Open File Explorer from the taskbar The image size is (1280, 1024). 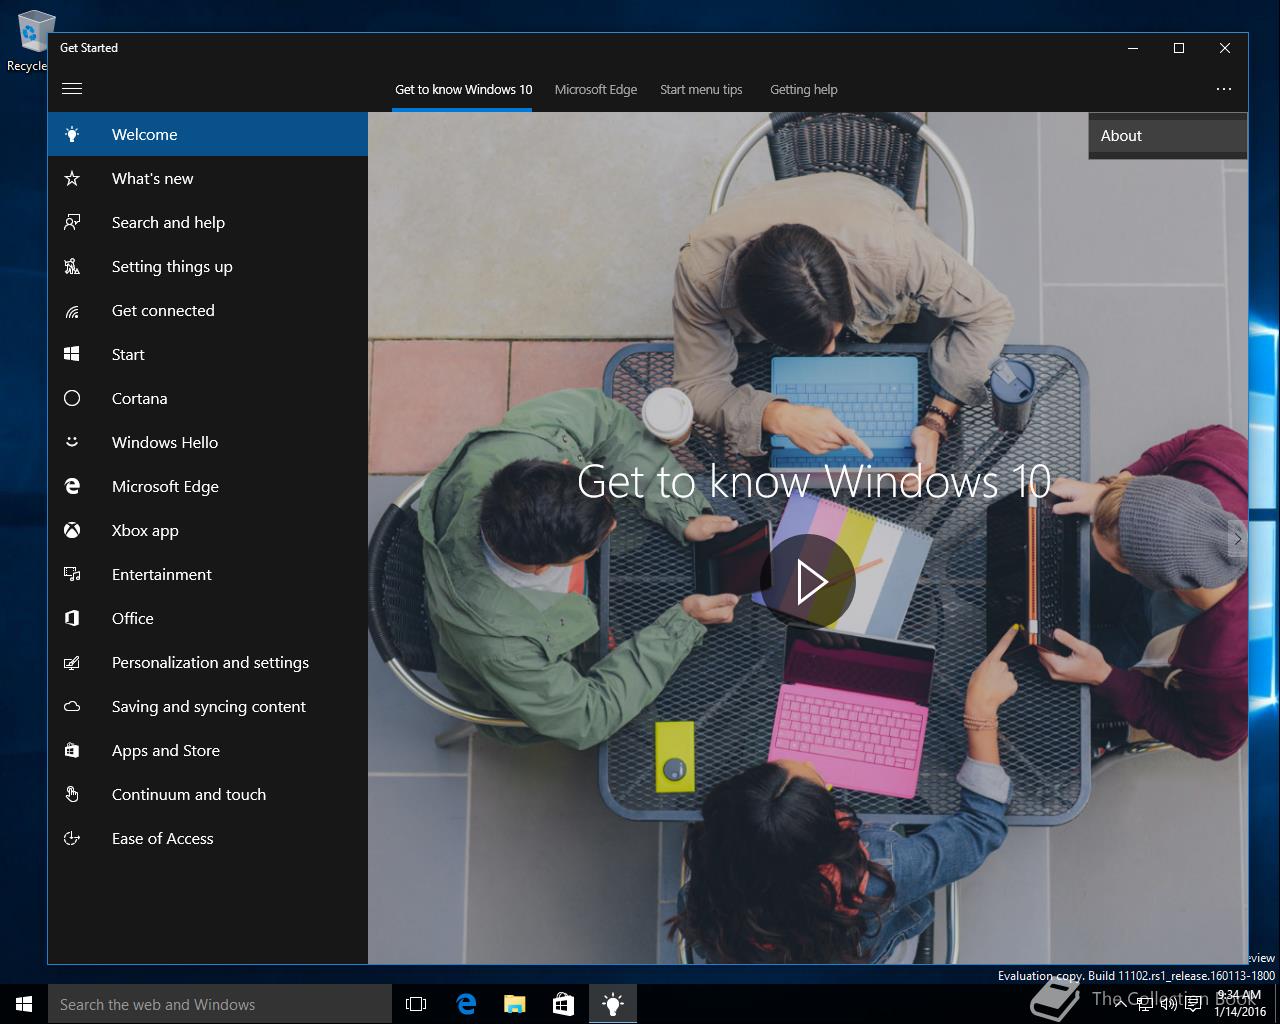pyautogui.click(x=515, y=1004)
